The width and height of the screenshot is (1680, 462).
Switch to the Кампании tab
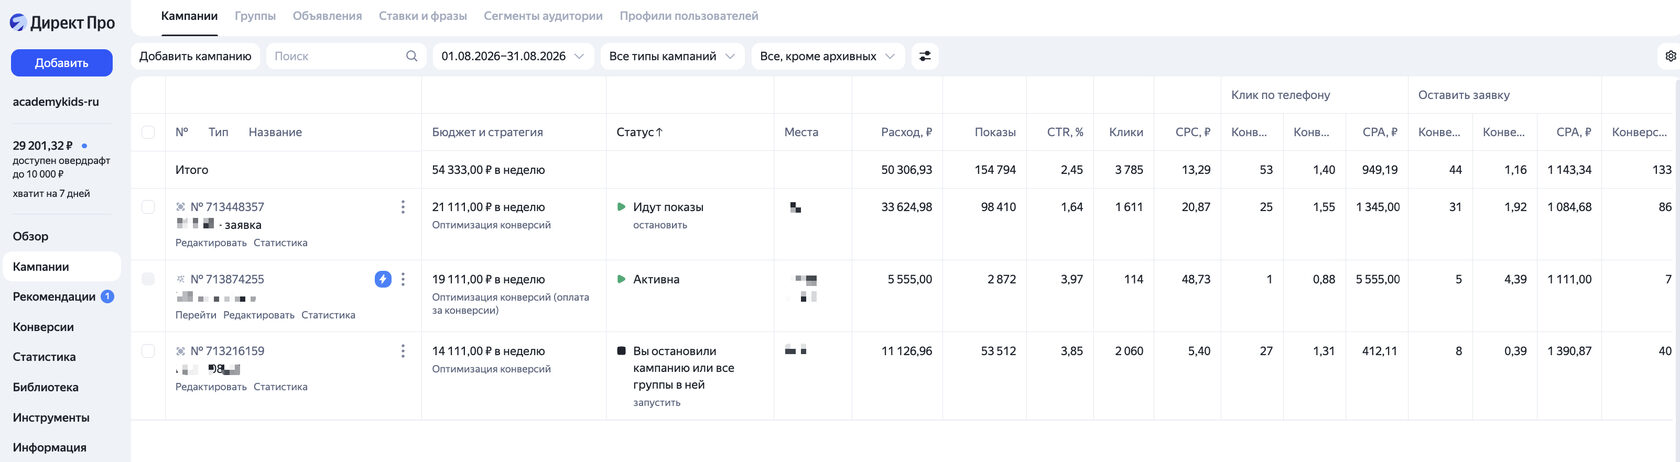click(189, 16)
